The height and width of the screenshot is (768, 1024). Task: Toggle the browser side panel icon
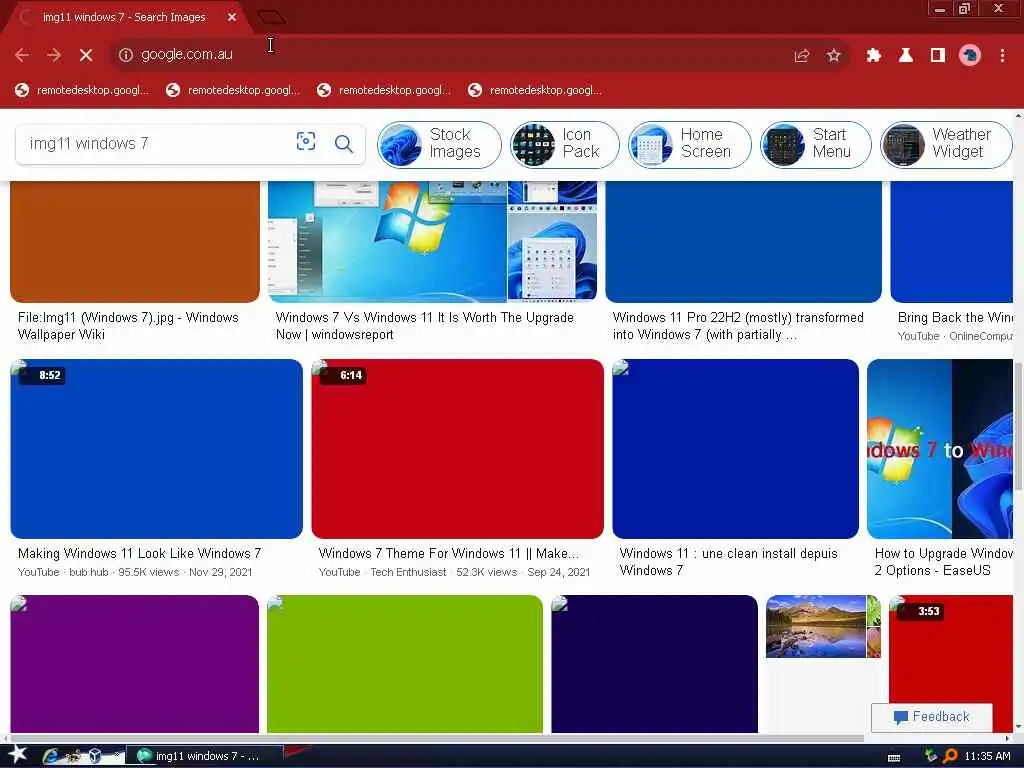pos(937,56)
